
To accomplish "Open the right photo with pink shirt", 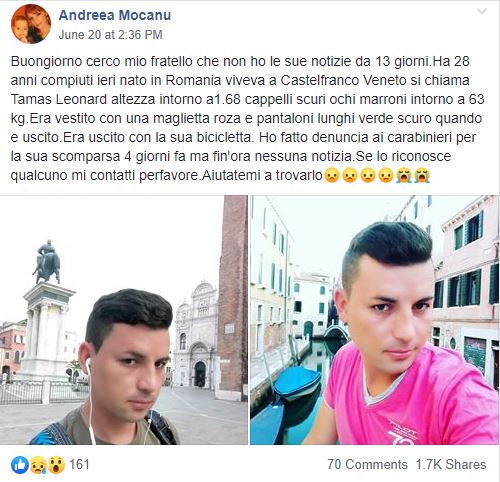I will 375,320.
